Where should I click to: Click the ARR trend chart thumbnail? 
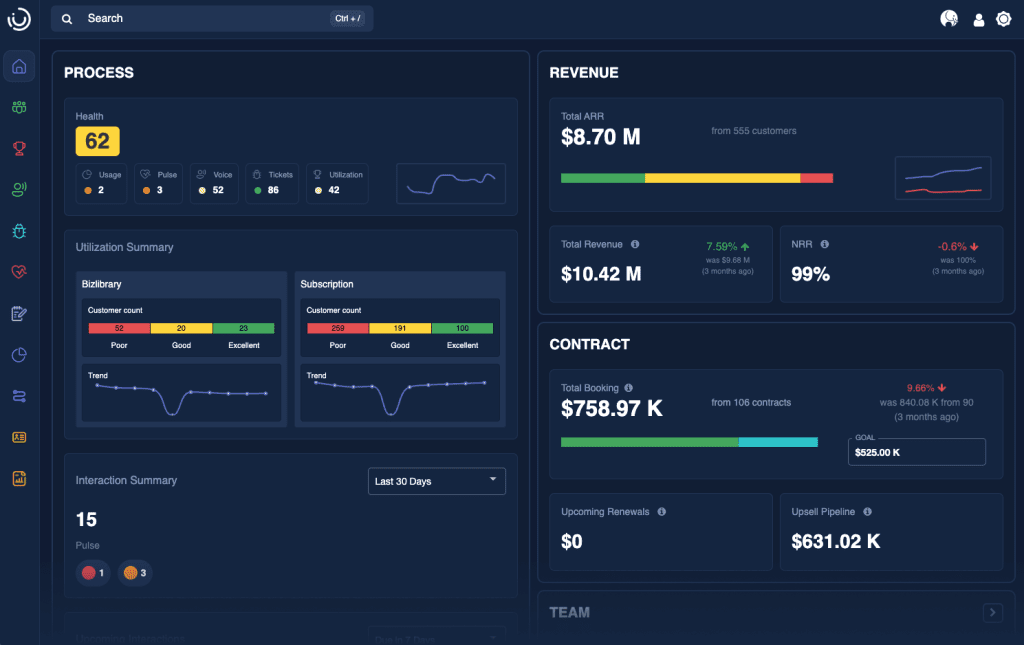[x=942, y=178]
